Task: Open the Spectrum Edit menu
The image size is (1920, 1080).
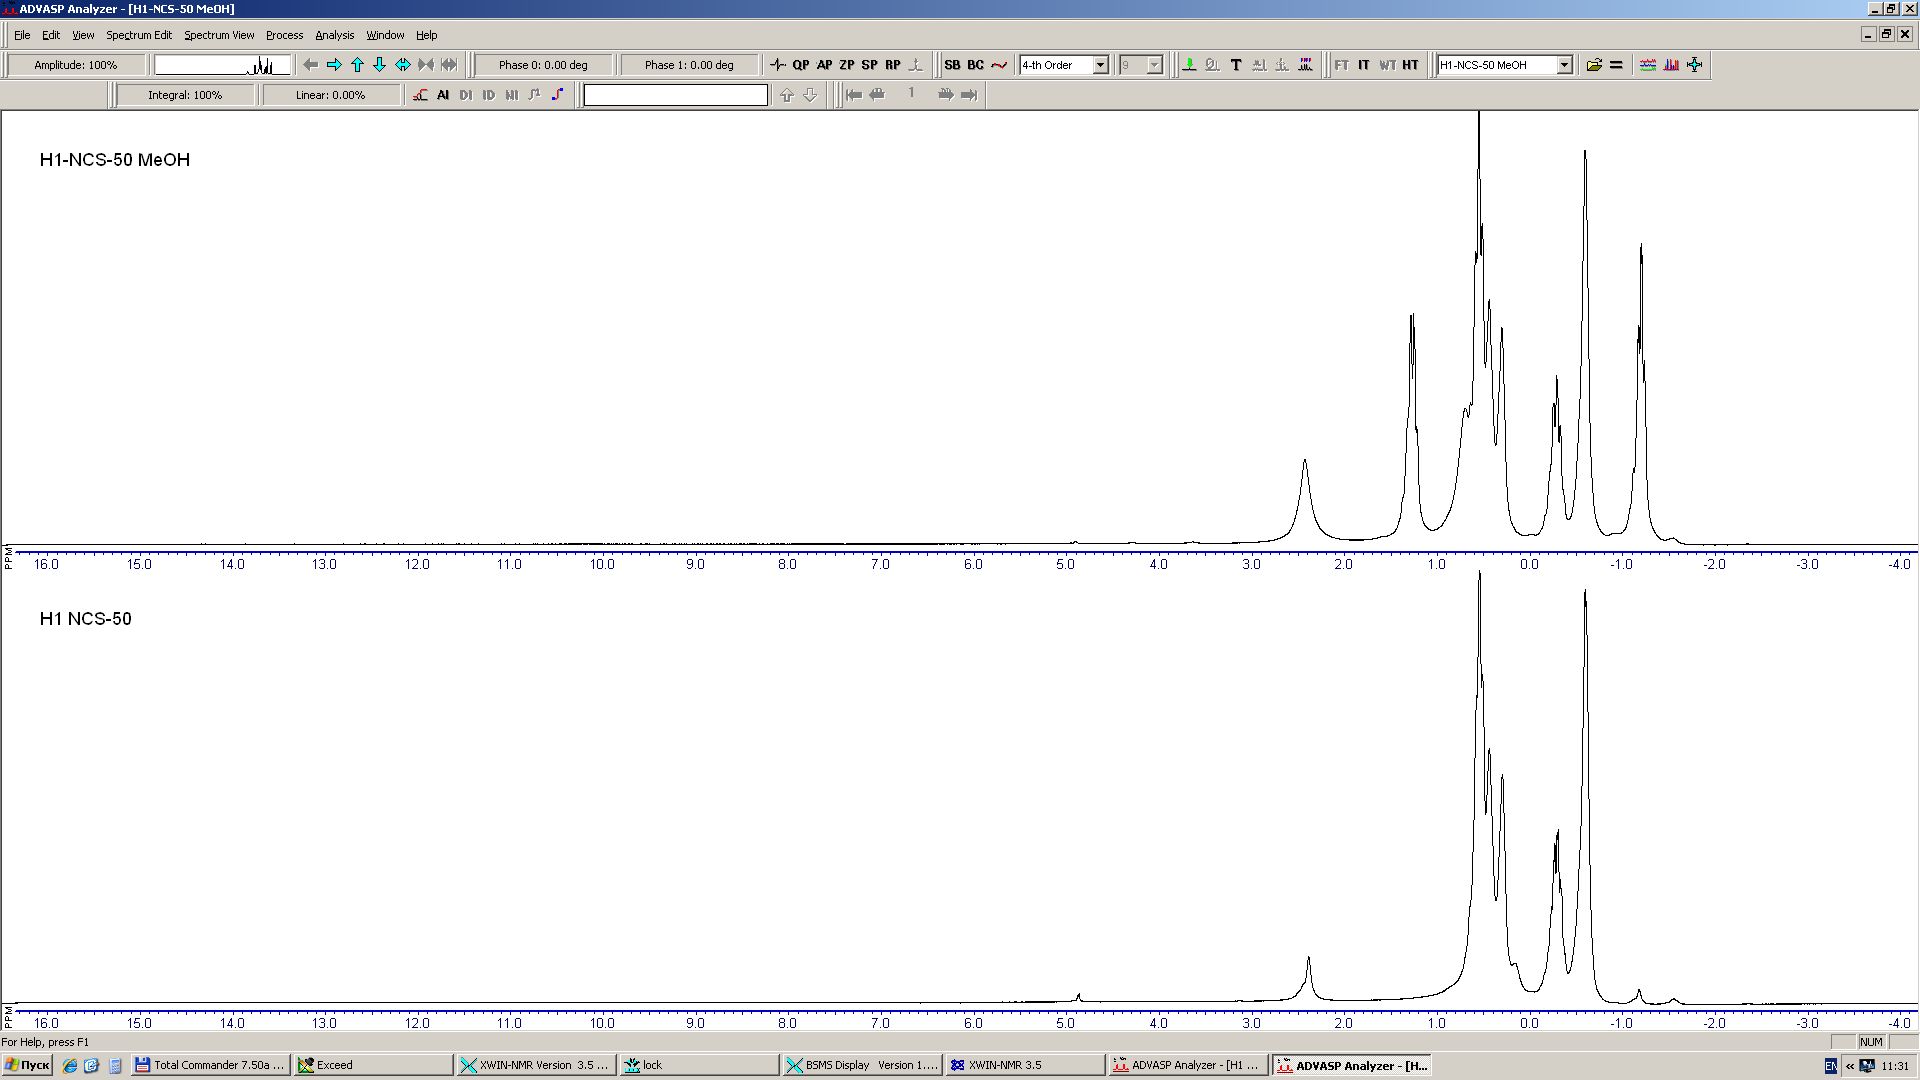Action: coord(139,35)
